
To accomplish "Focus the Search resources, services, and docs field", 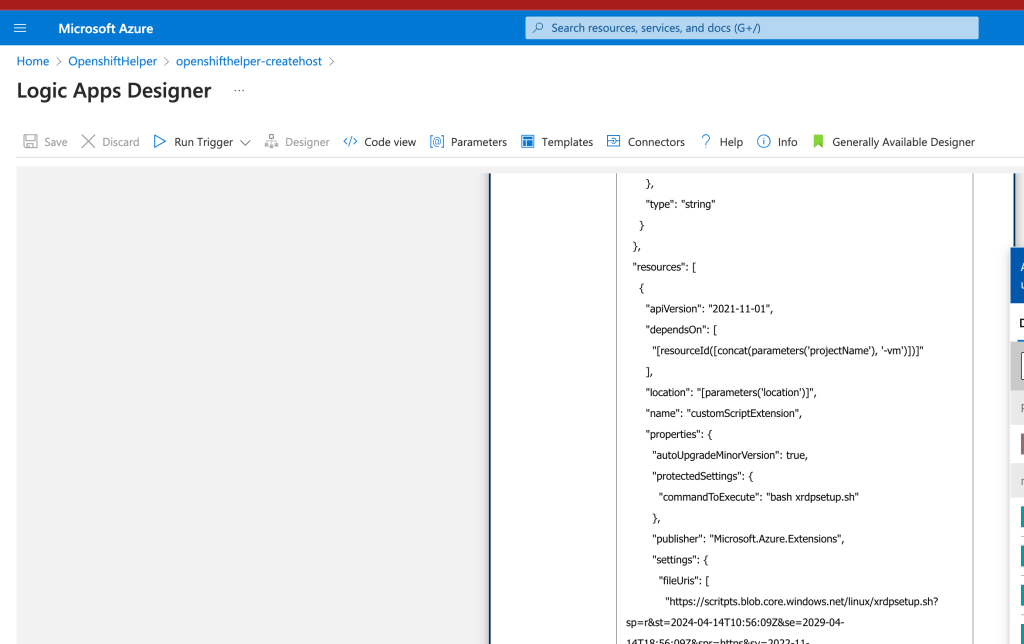I will pos(752,28).
